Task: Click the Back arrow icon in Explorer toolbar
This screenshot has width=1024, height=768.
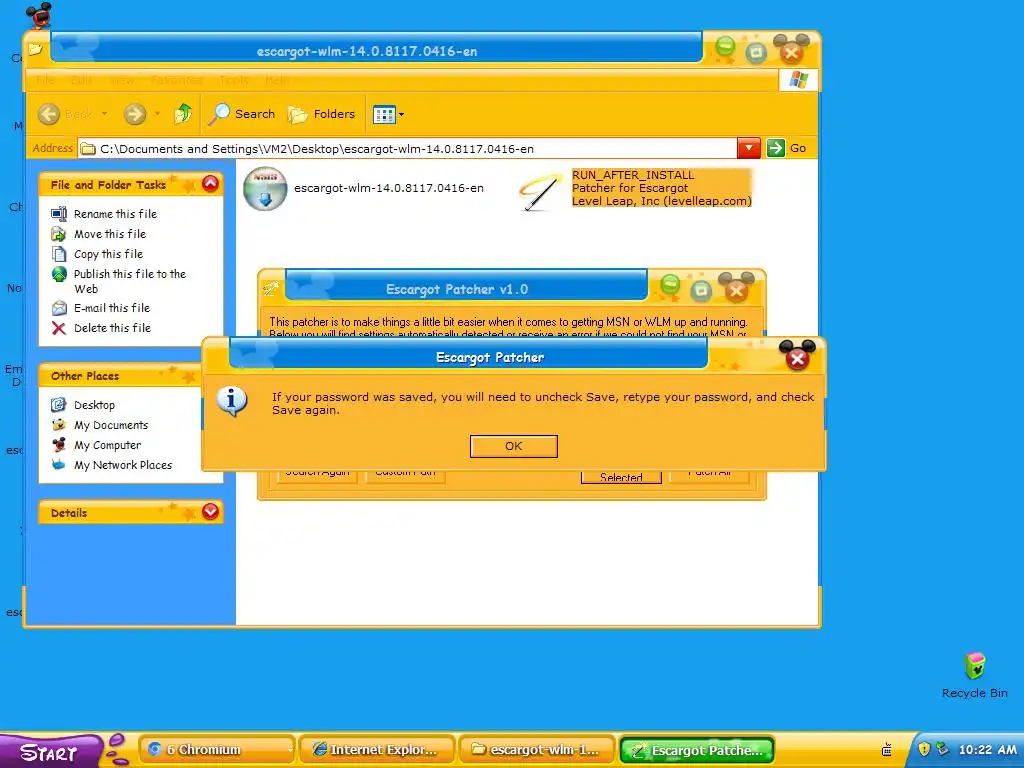Action: 49,114
